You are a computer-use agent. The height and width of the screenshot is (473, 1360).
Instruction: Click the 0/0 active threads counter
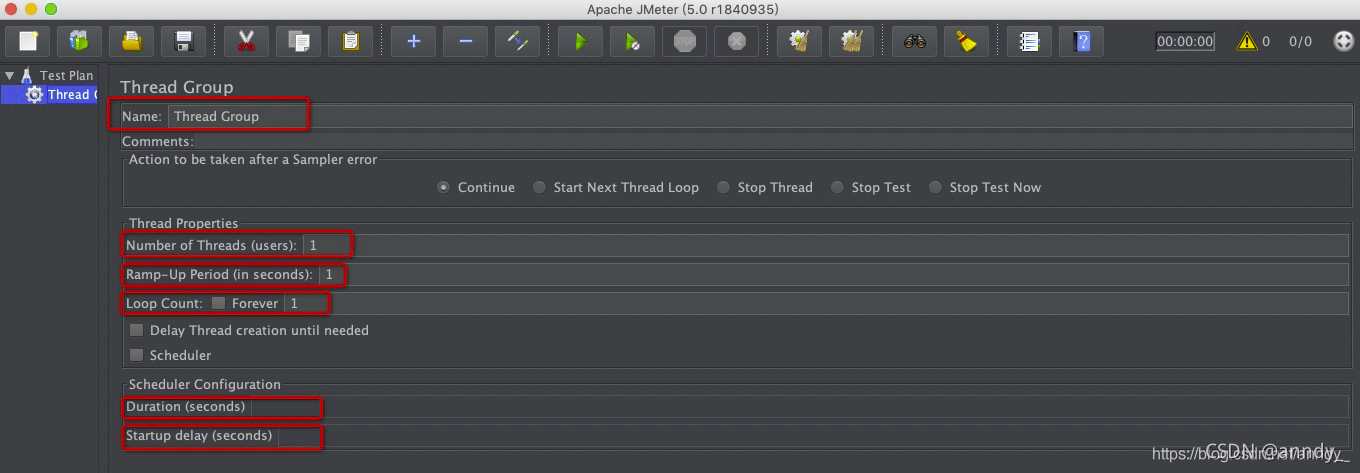click(1300, 42)
